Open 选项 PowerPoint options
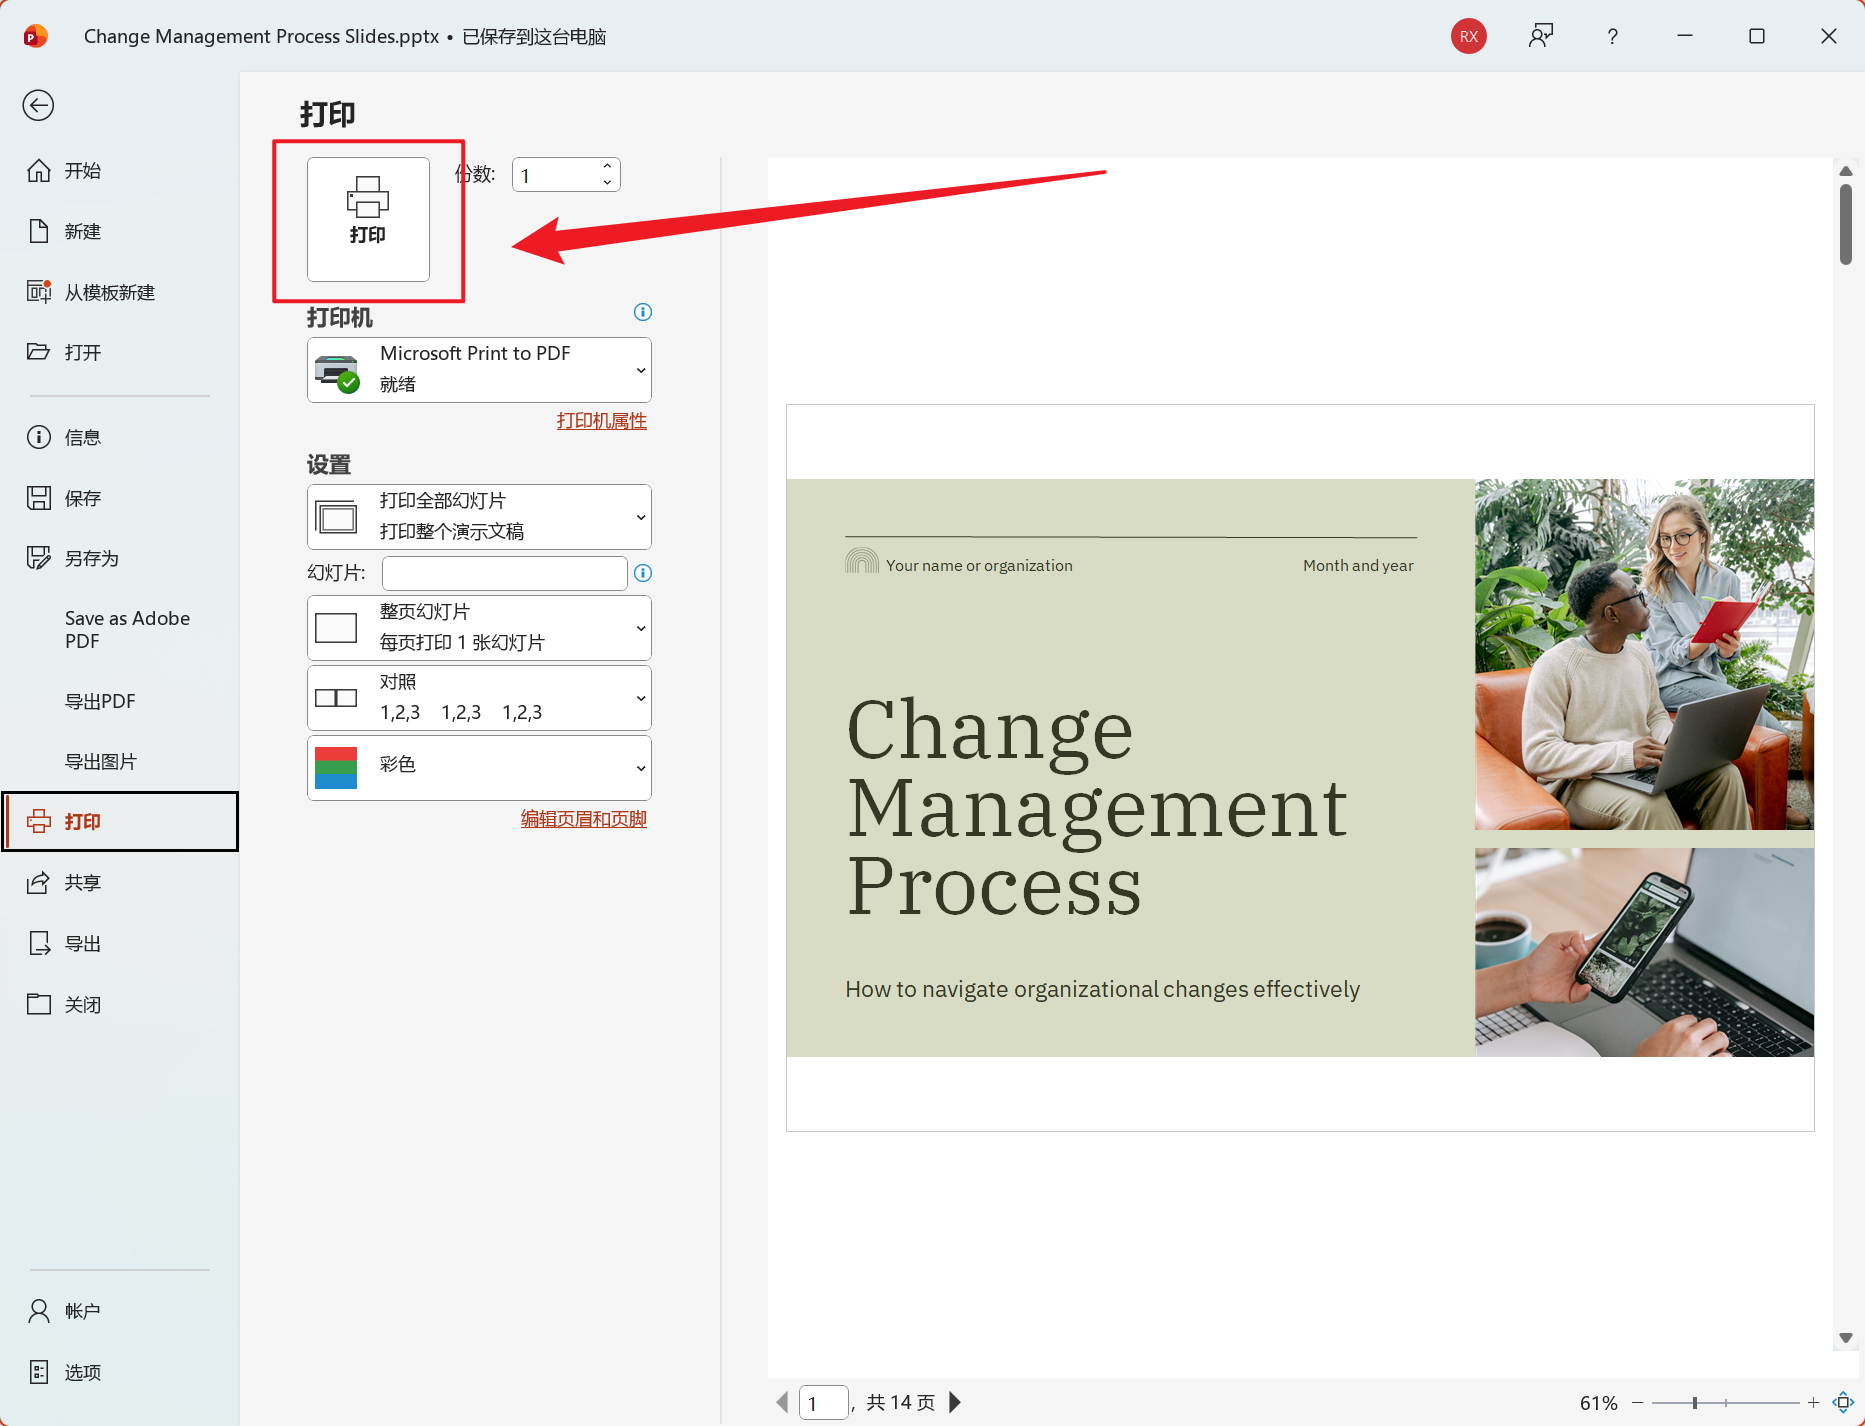Screen dimensions: 1865x1426 click(83, 1371)
